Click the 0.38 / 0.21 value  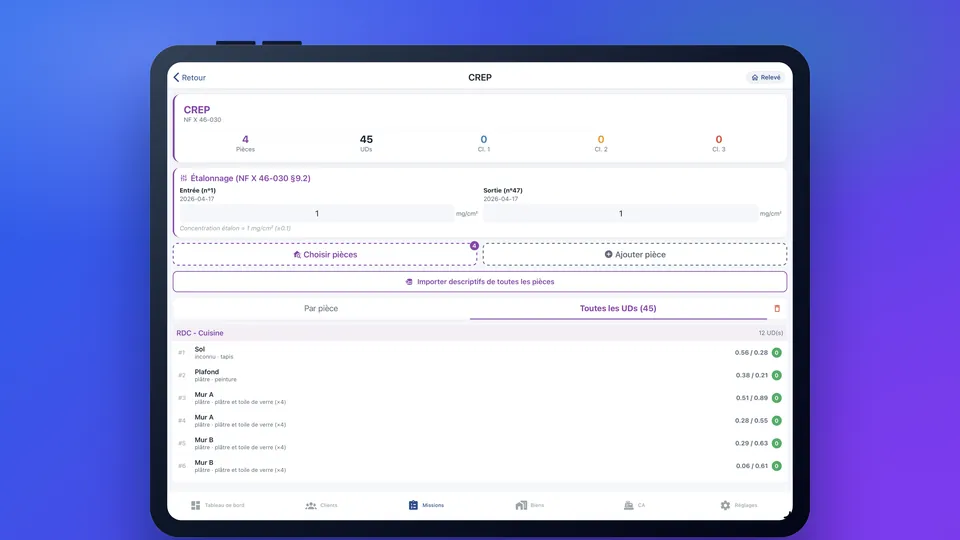tap(751, 375)
